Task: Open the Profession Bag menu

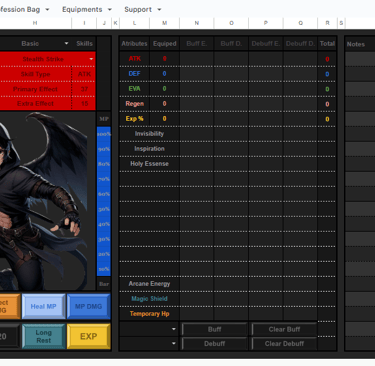Action: tap(24, 9)
